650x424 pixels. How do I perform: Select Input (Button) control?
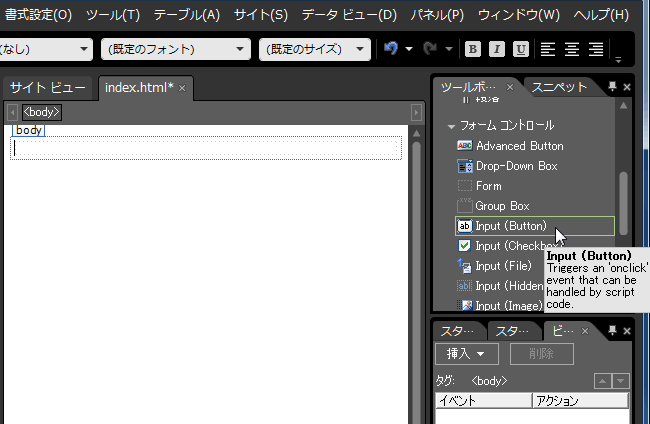click(x=535, y=226)
